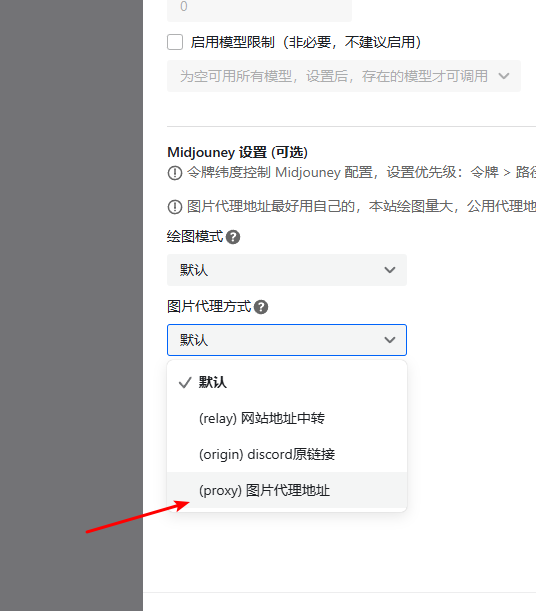The height and width of the screenshot is (611, 536).
Task: Click the checkmark icon beside 默认 option
Action: pos(185,383)
